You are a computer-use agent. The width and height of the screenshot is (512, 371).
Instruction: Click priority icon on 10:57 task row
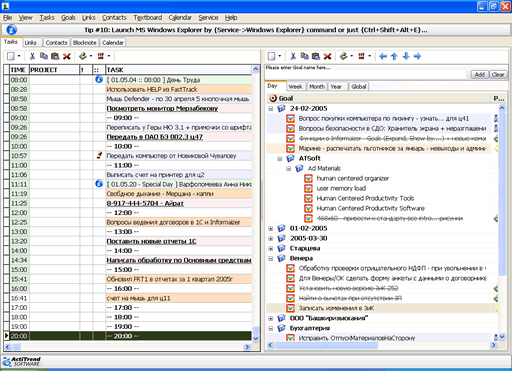tap(99, 155)
